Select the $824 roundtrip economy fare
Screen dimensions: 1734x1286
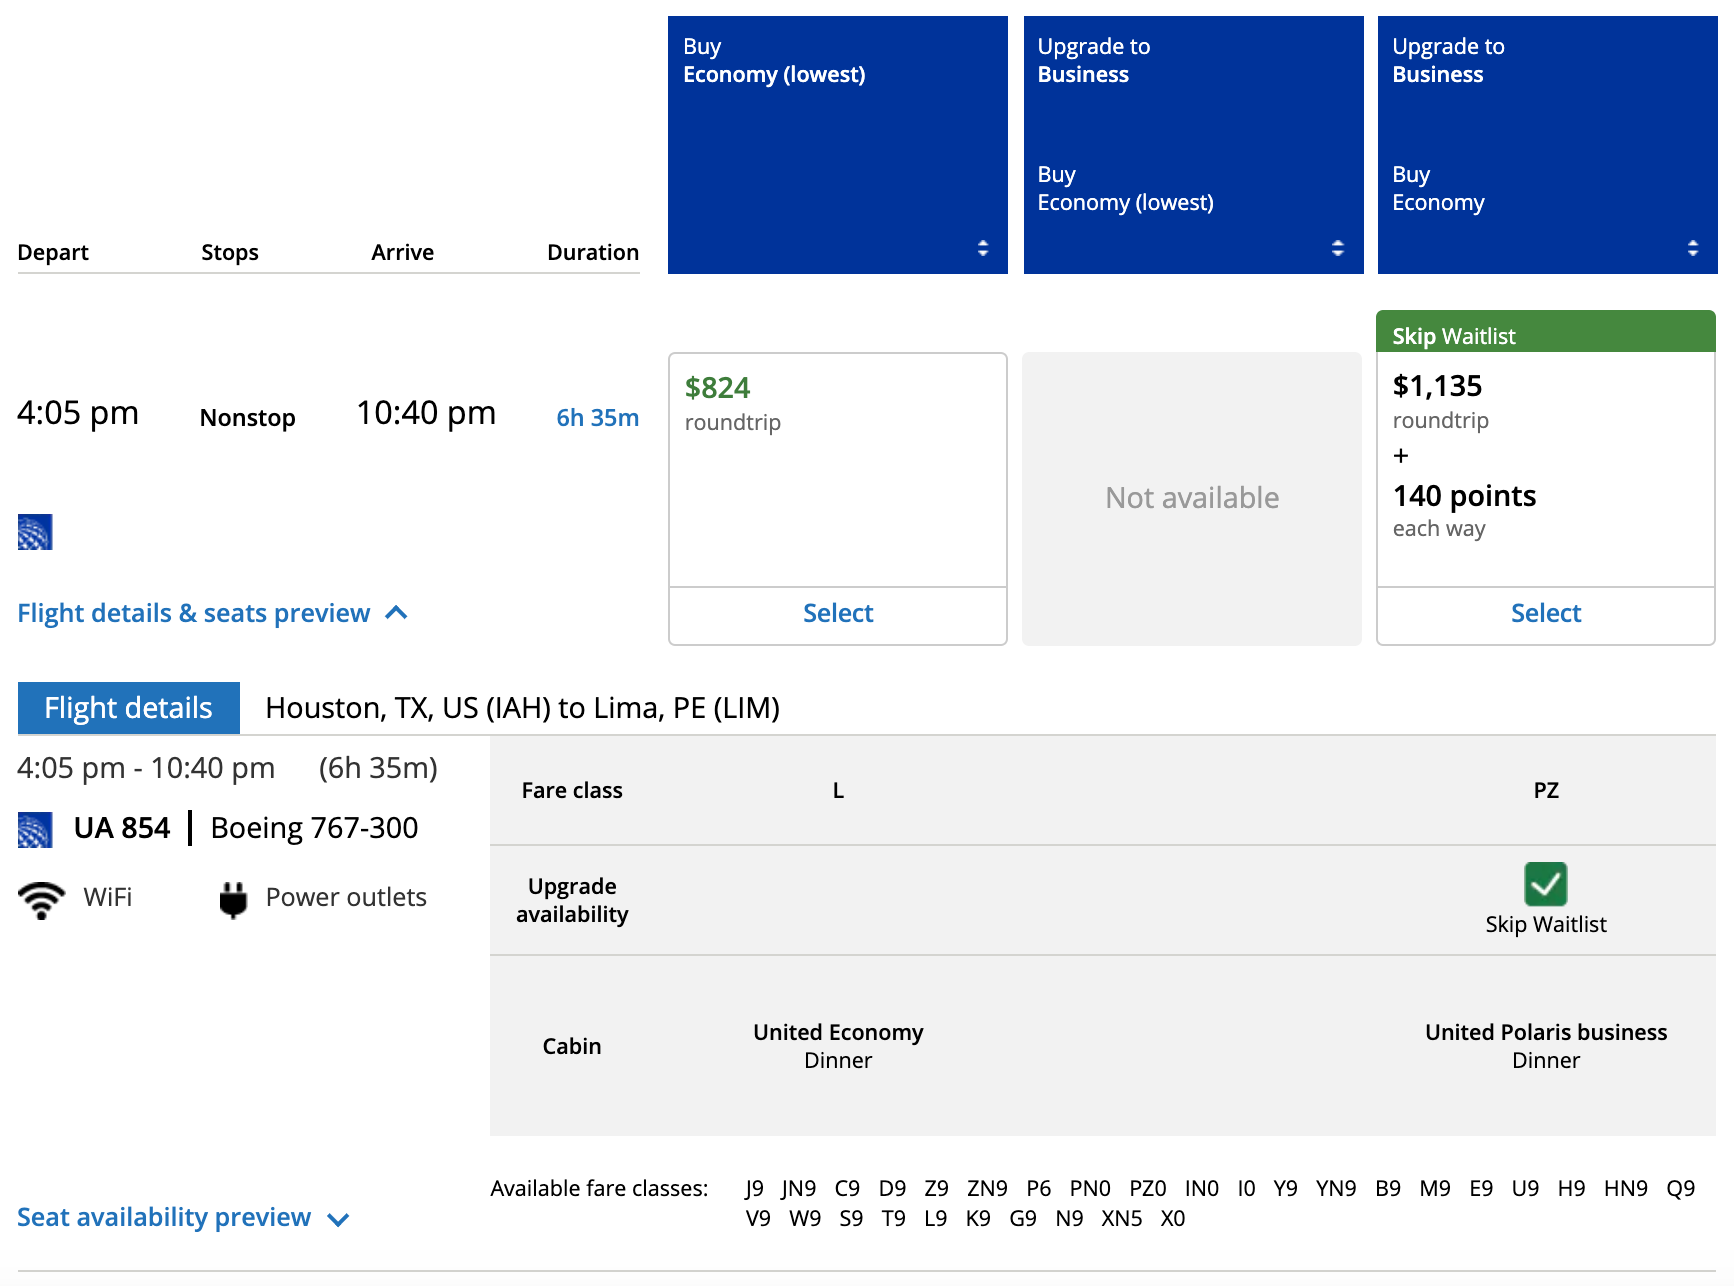(x=837, y=613)
